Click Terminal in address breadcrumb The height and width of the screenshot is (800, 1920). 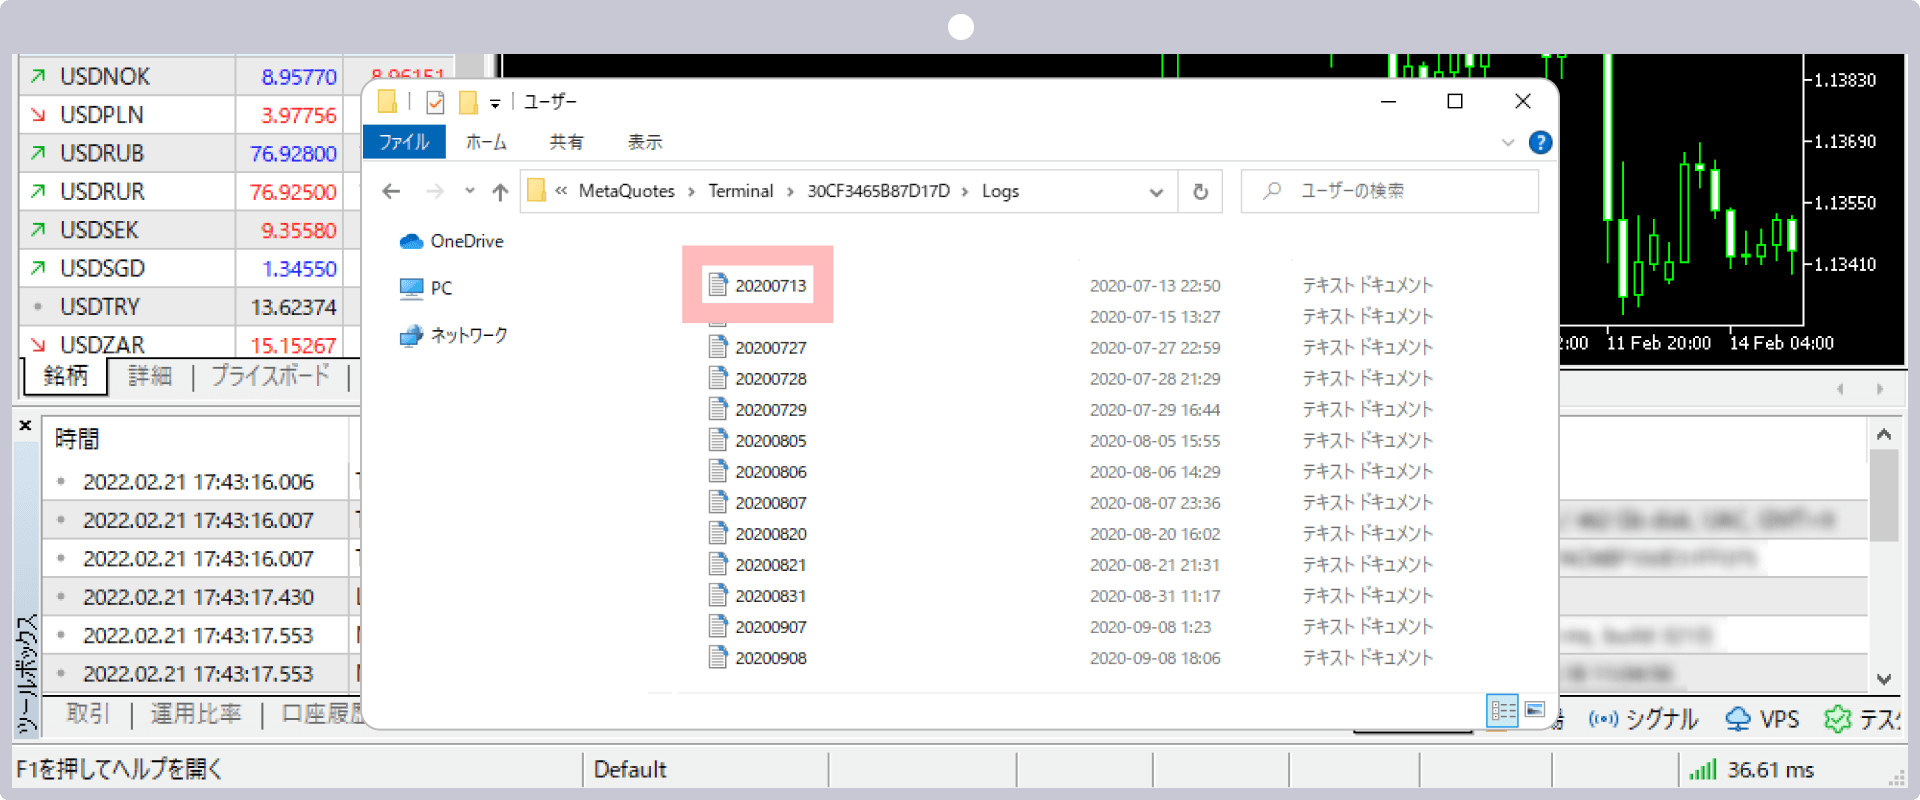tap(740, 191)
